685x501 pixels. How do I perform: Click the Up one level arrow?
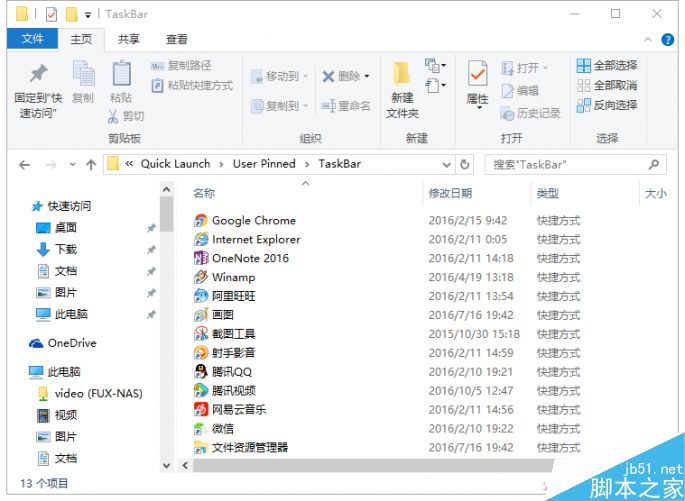[x=91, y=165]
